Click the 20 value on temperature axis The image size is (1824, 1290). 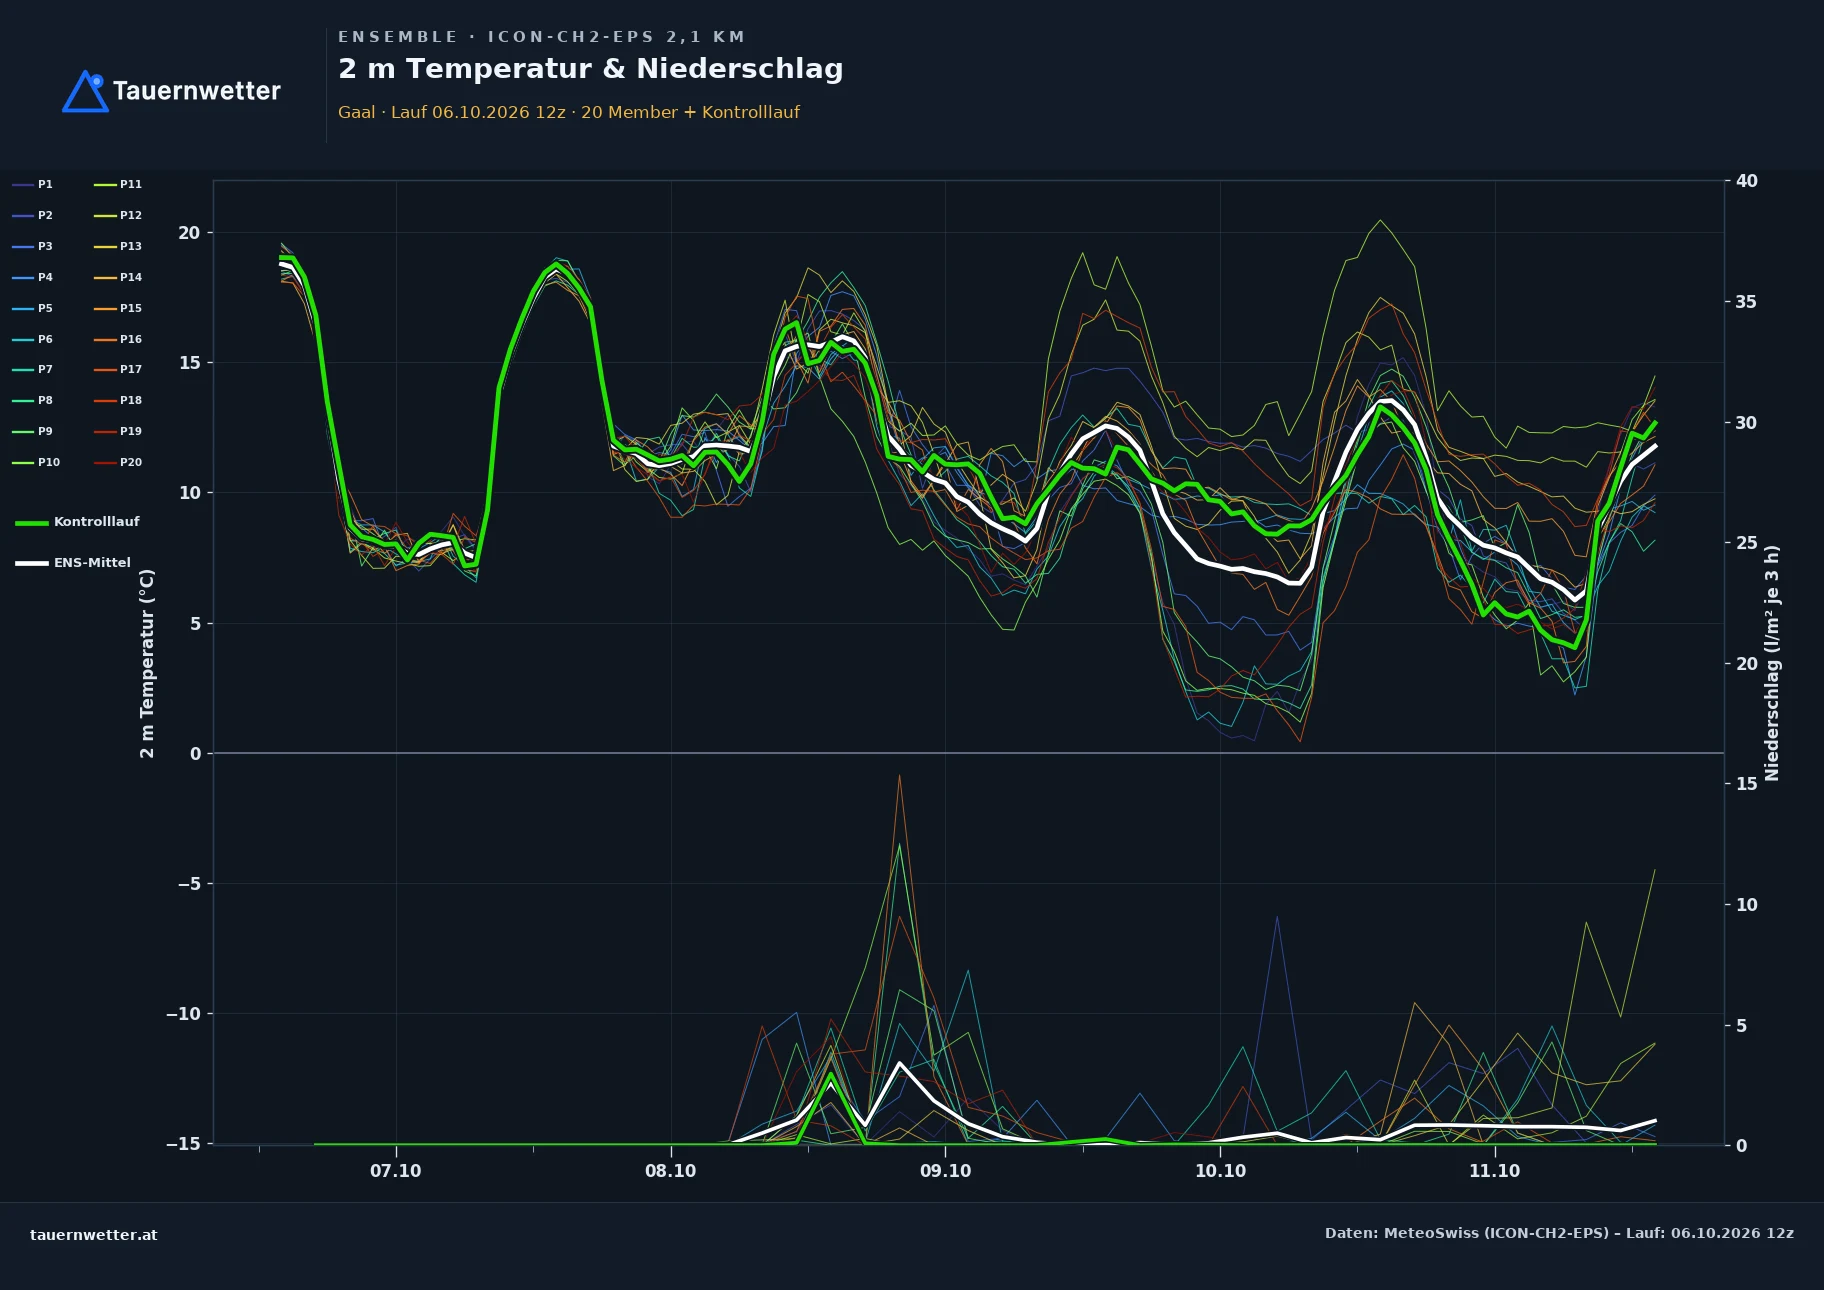(189, 233)
